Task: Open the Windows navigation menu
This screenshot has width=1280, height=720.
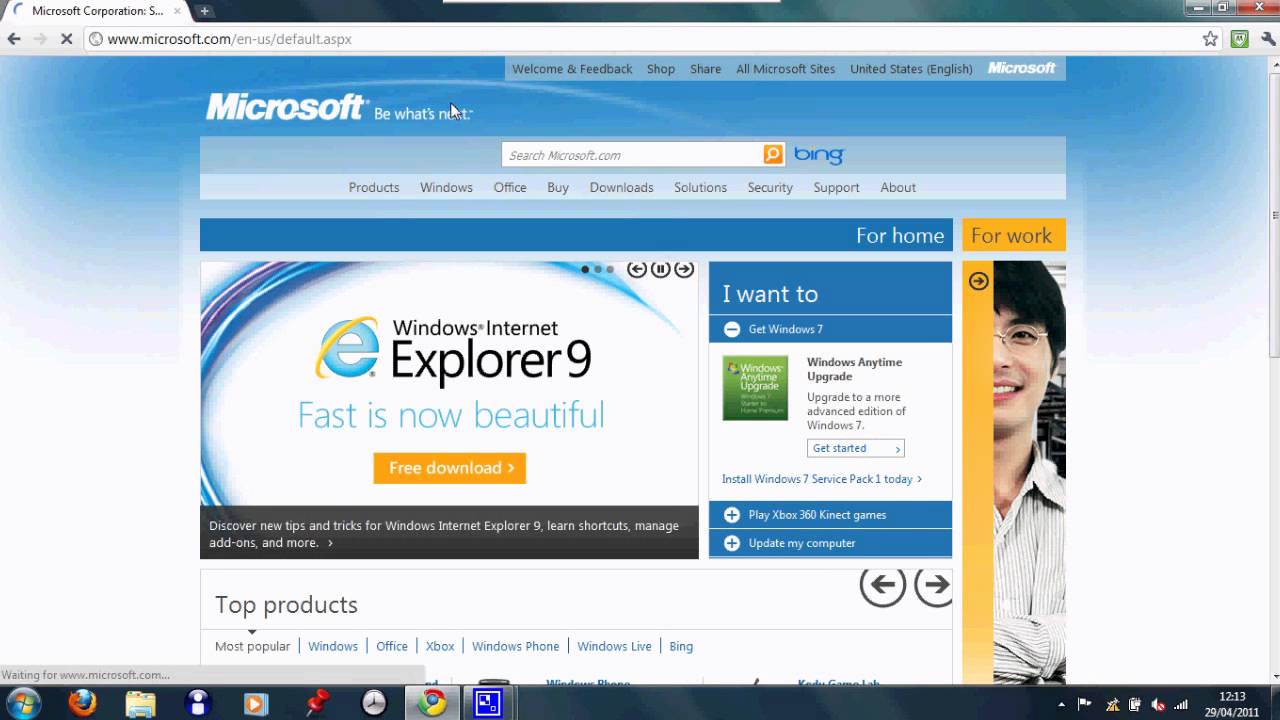Action: pyautogui.click(x=446, y=187)
